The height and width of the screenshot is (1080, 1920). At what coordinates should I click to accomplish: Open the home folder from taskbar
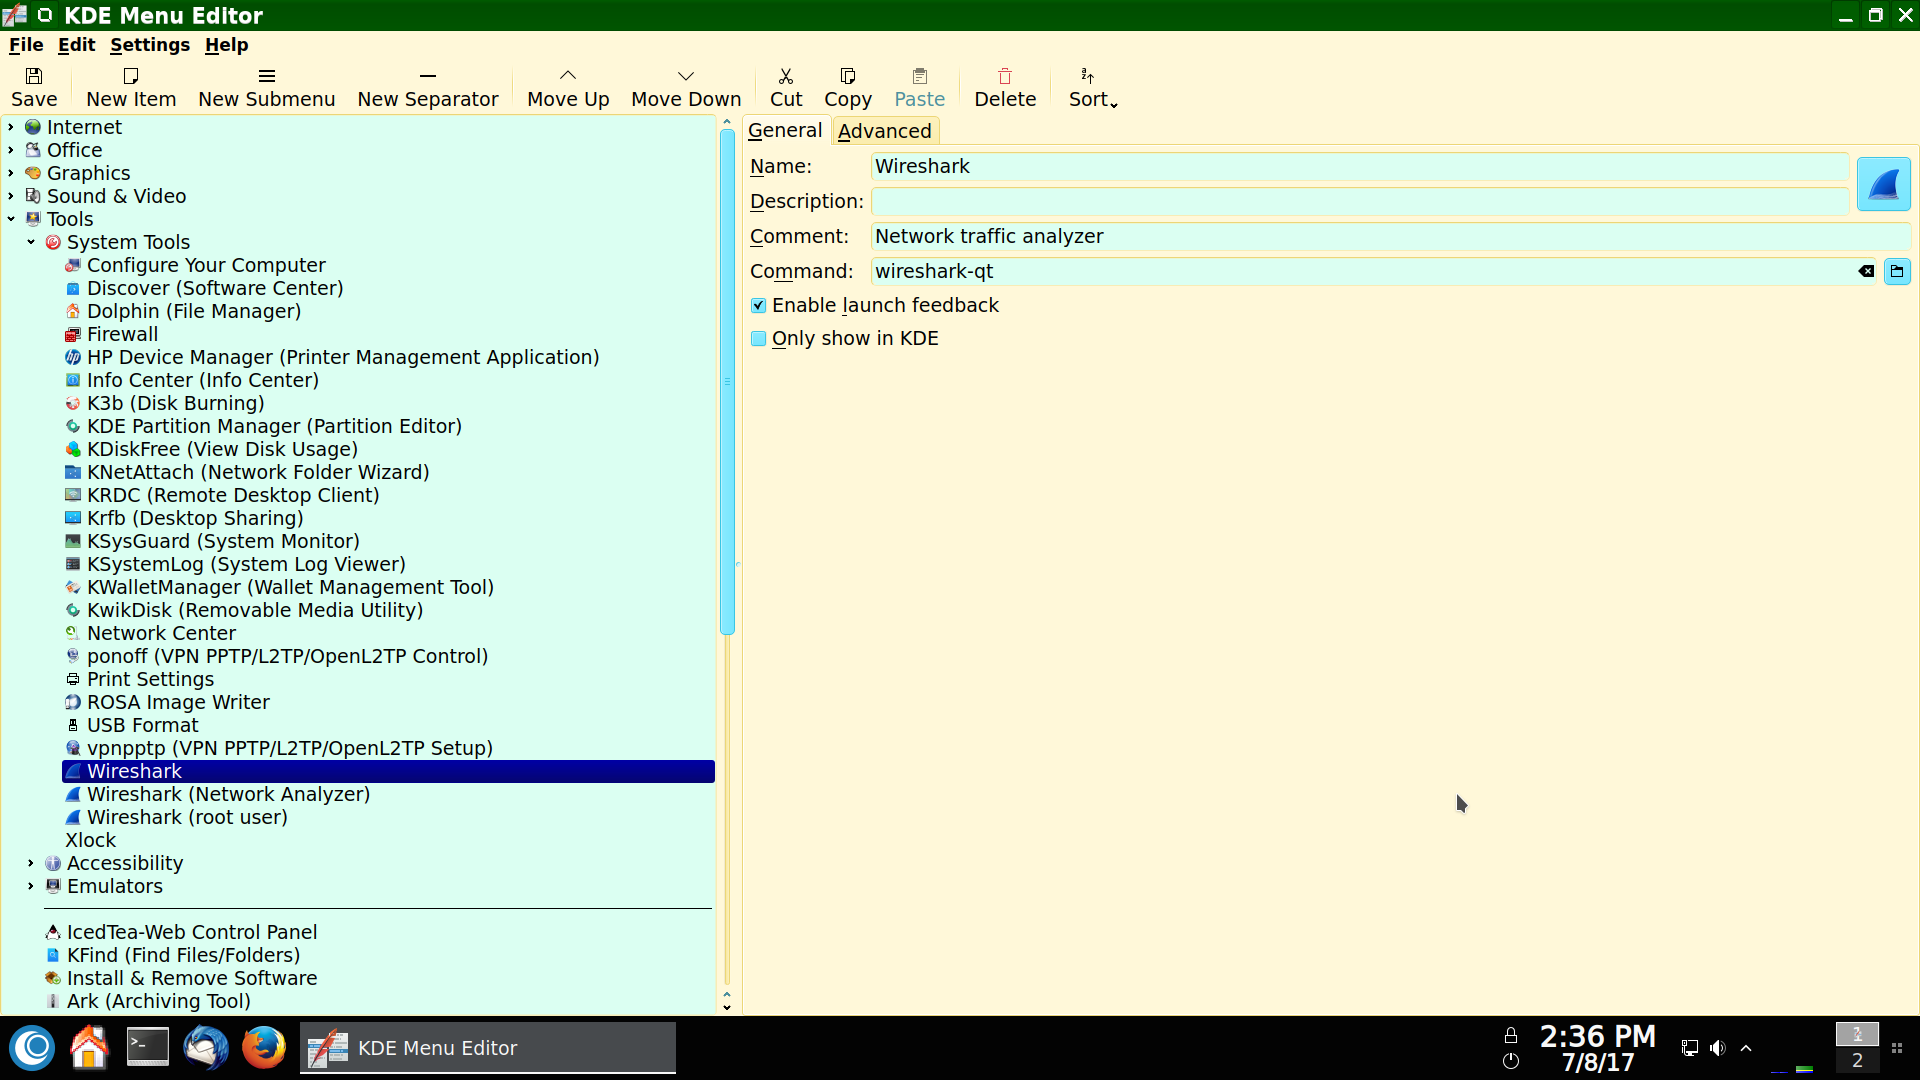89,1048
